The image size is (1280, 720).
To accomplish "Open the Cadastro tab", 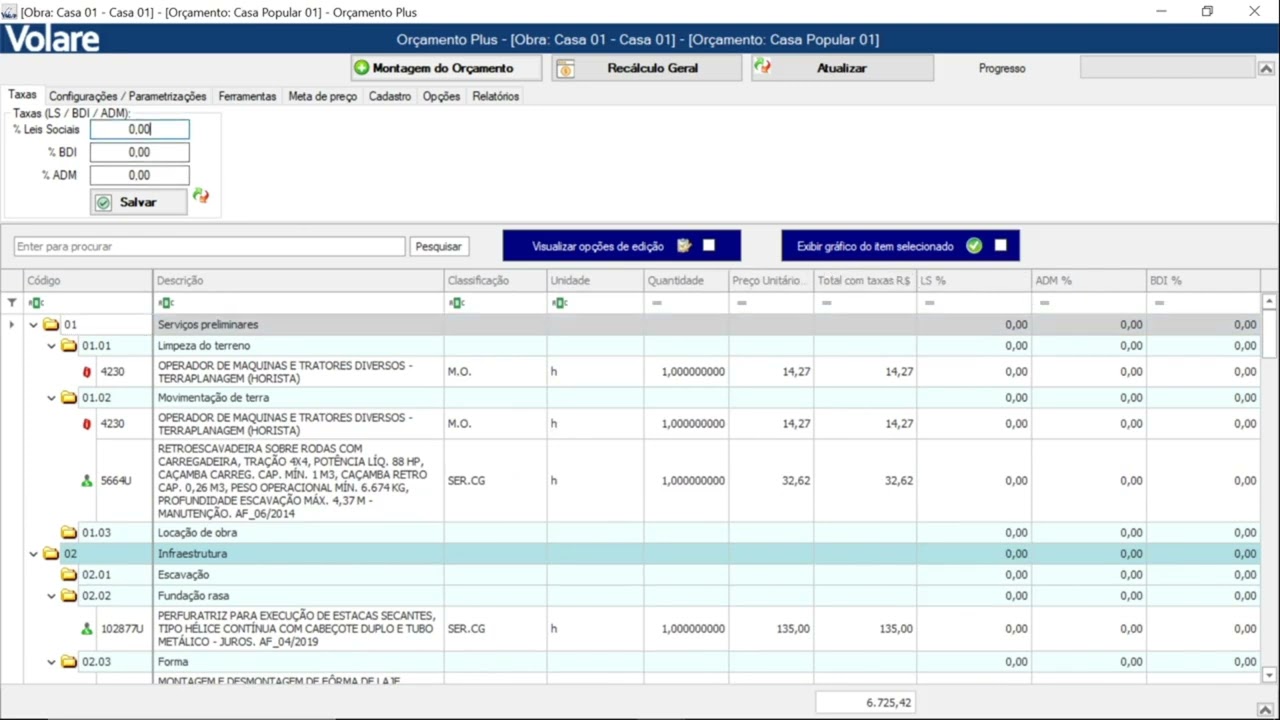I will 390,96.
